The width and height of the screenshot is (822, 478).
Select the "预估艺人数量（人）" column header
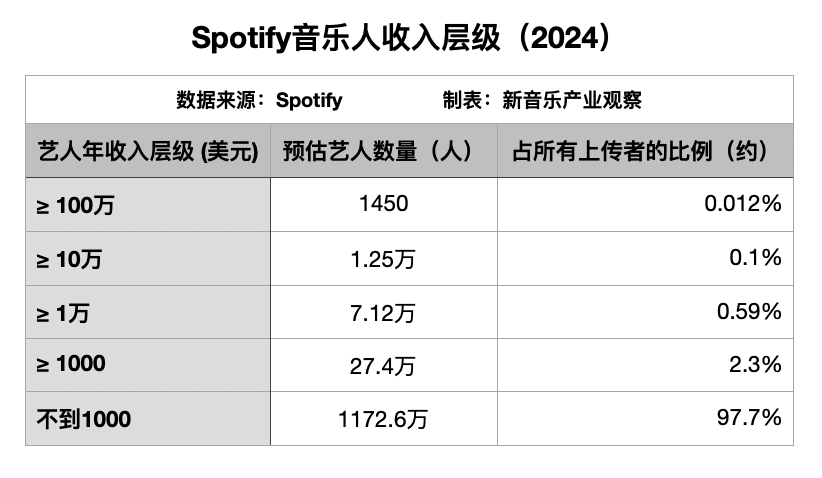383,151
